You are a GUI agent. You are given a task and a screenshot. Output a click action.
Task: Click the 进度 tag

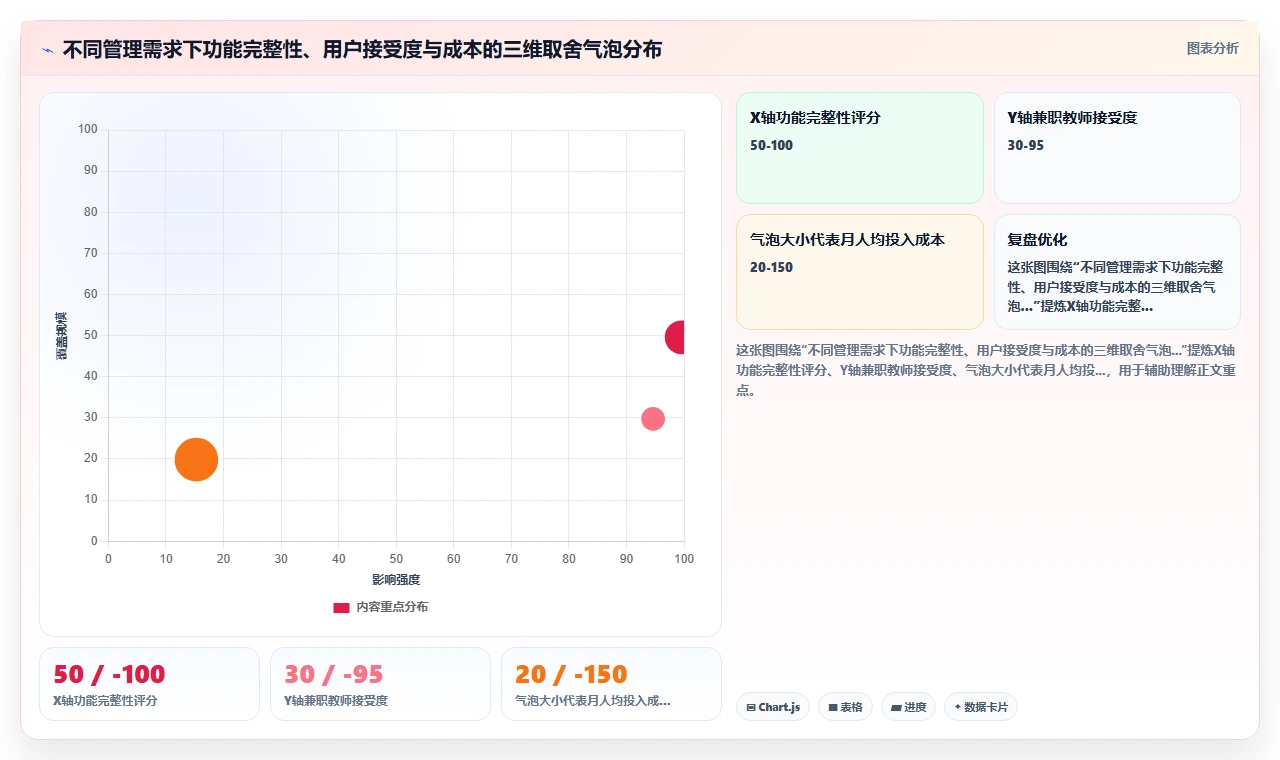[x=908, y=707]
